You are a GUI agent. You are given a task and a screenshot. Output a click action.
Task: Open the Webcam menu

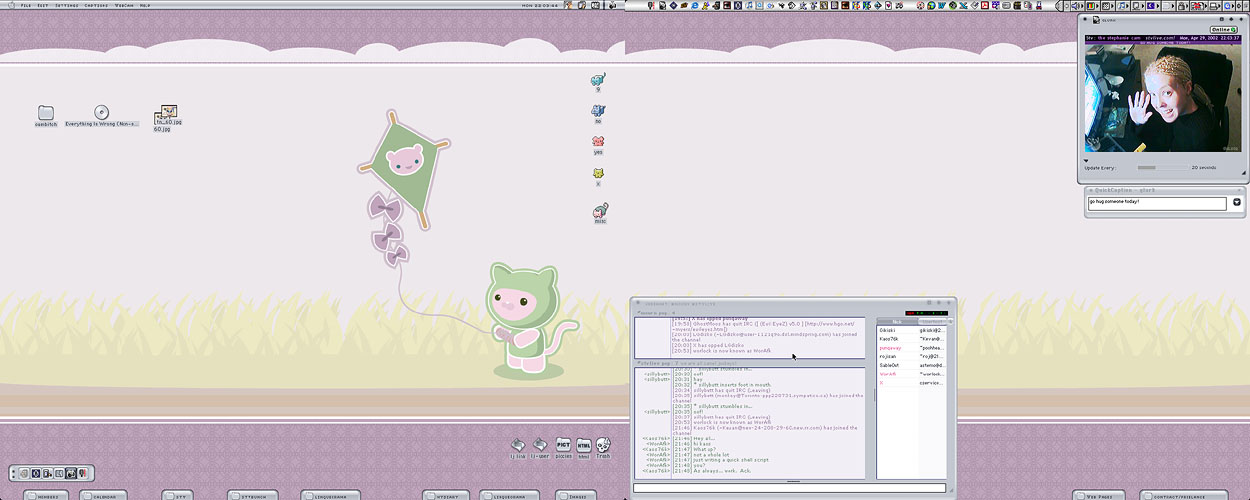point(124,5)
